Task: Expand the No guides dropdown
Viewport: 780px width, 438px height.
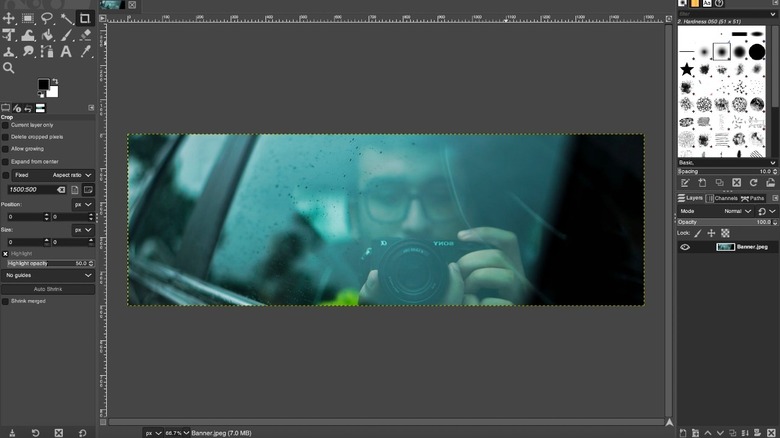Action: point(47,275)
